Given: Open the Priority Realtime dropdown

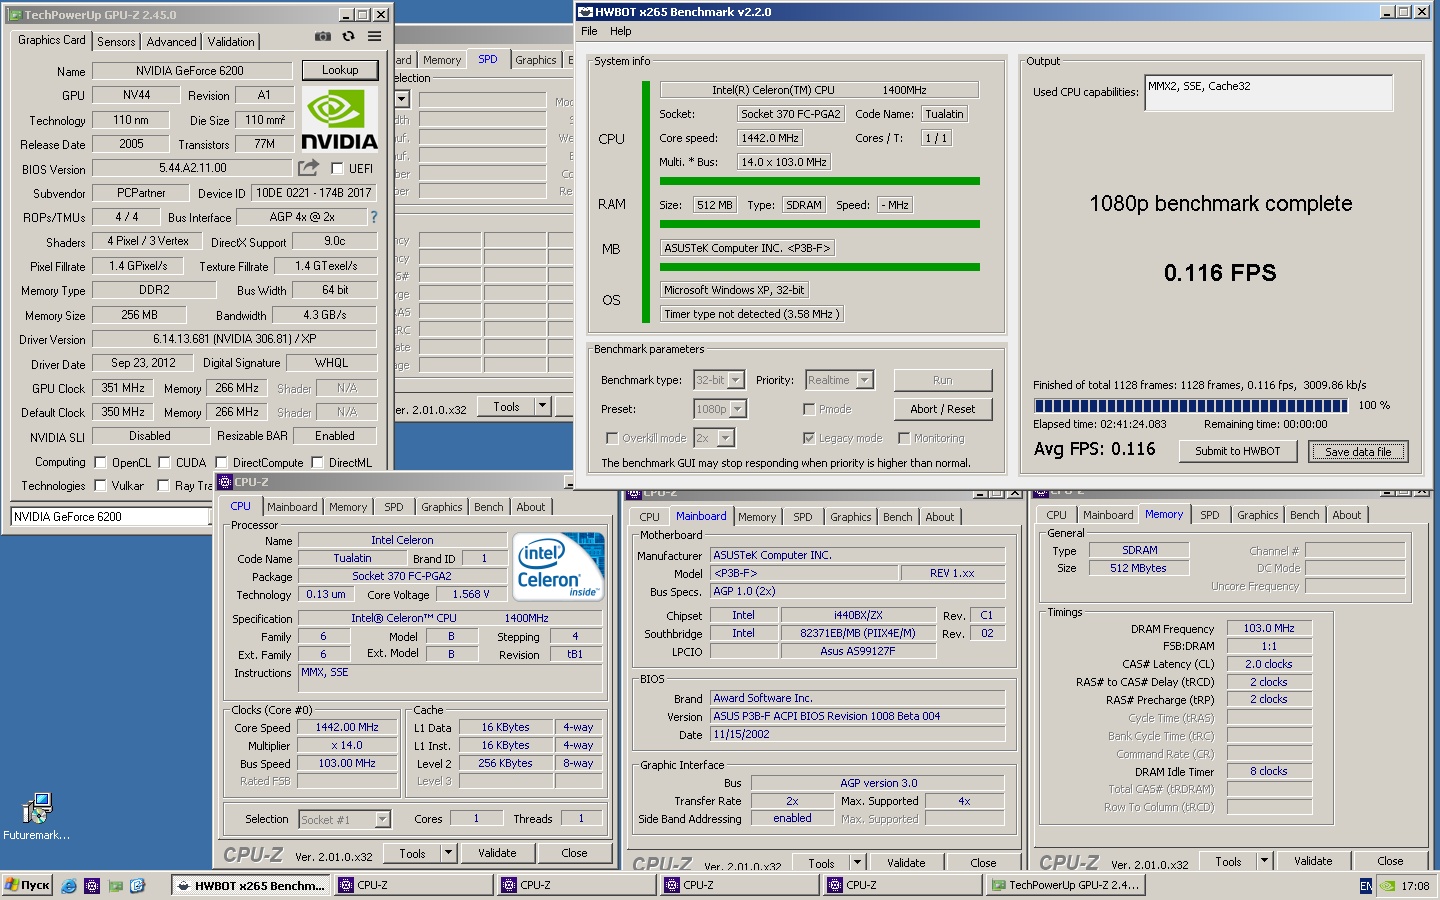Looking at the screenshot, I should tap(864, 380).
